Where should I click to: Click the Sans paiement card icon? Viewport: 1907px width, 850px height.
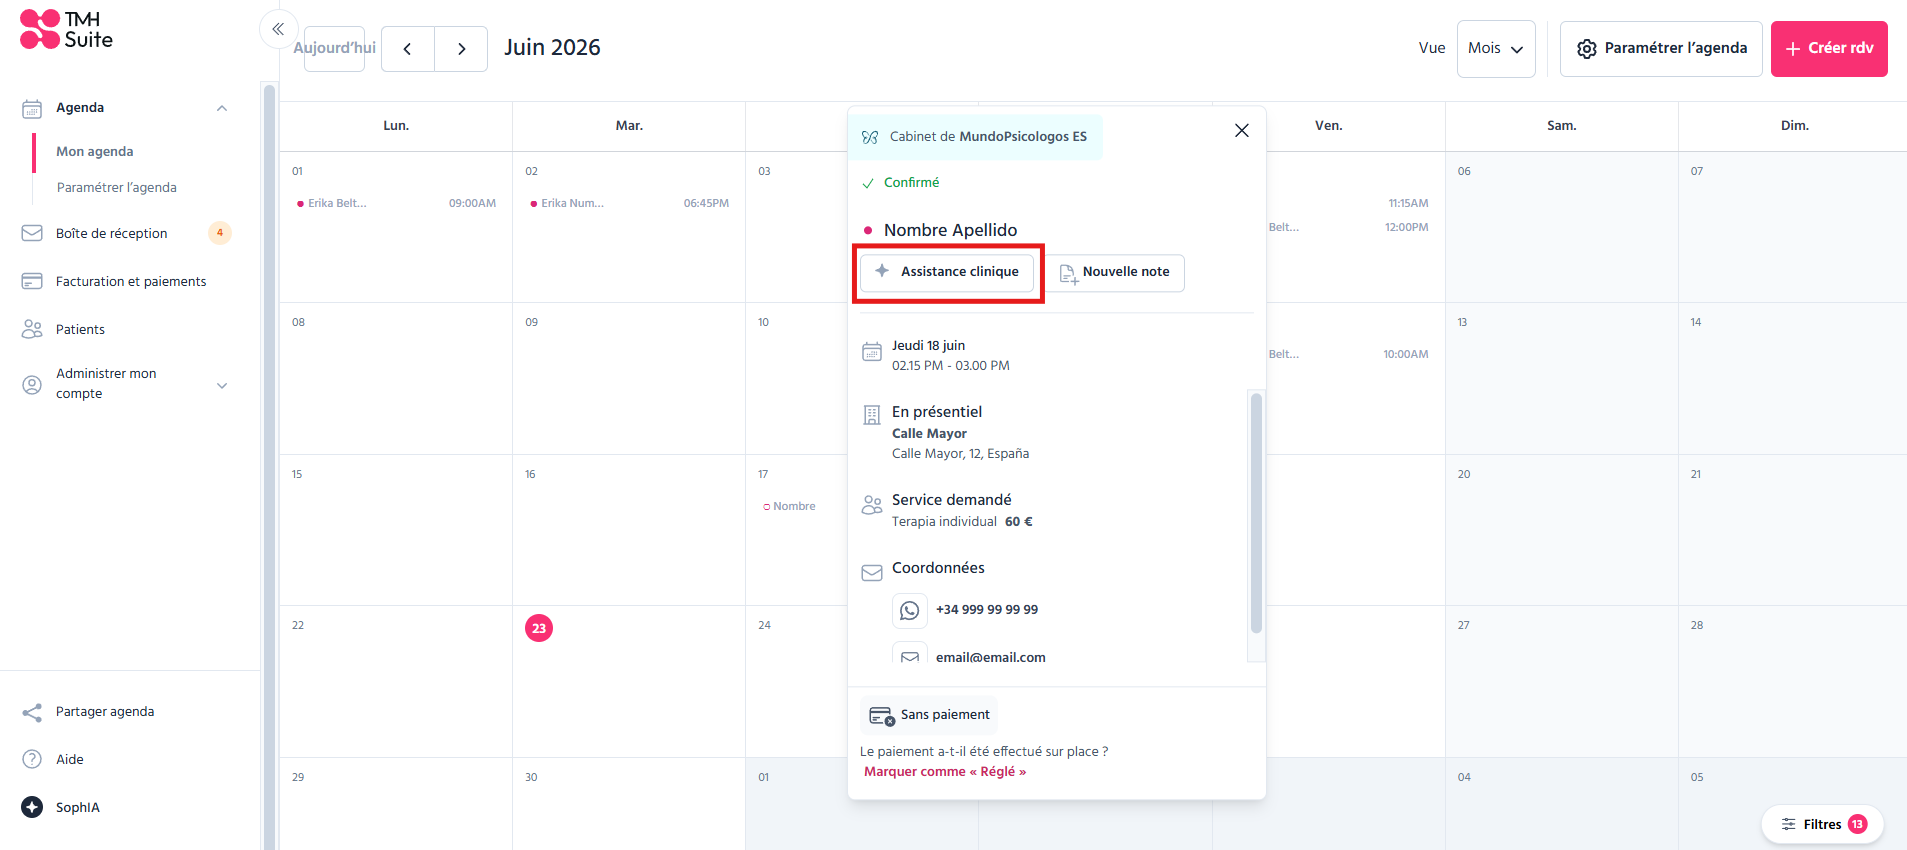pos(882,716)
